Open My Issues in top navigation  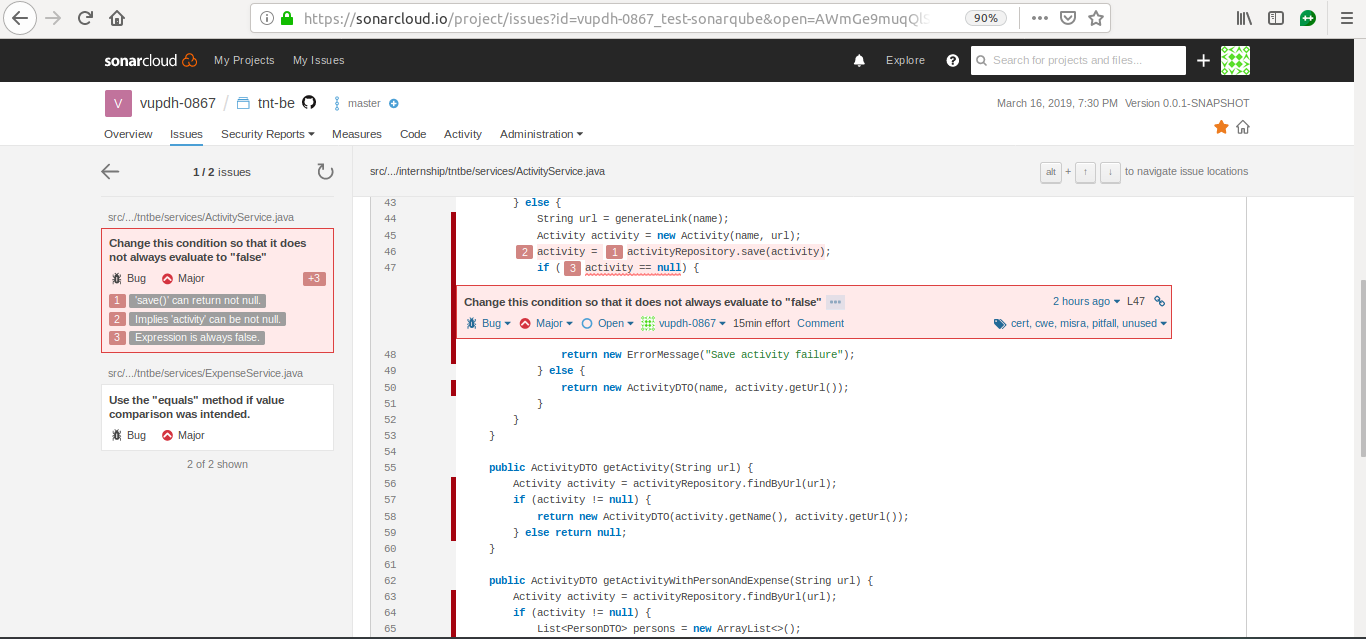[x=319, y=60]
